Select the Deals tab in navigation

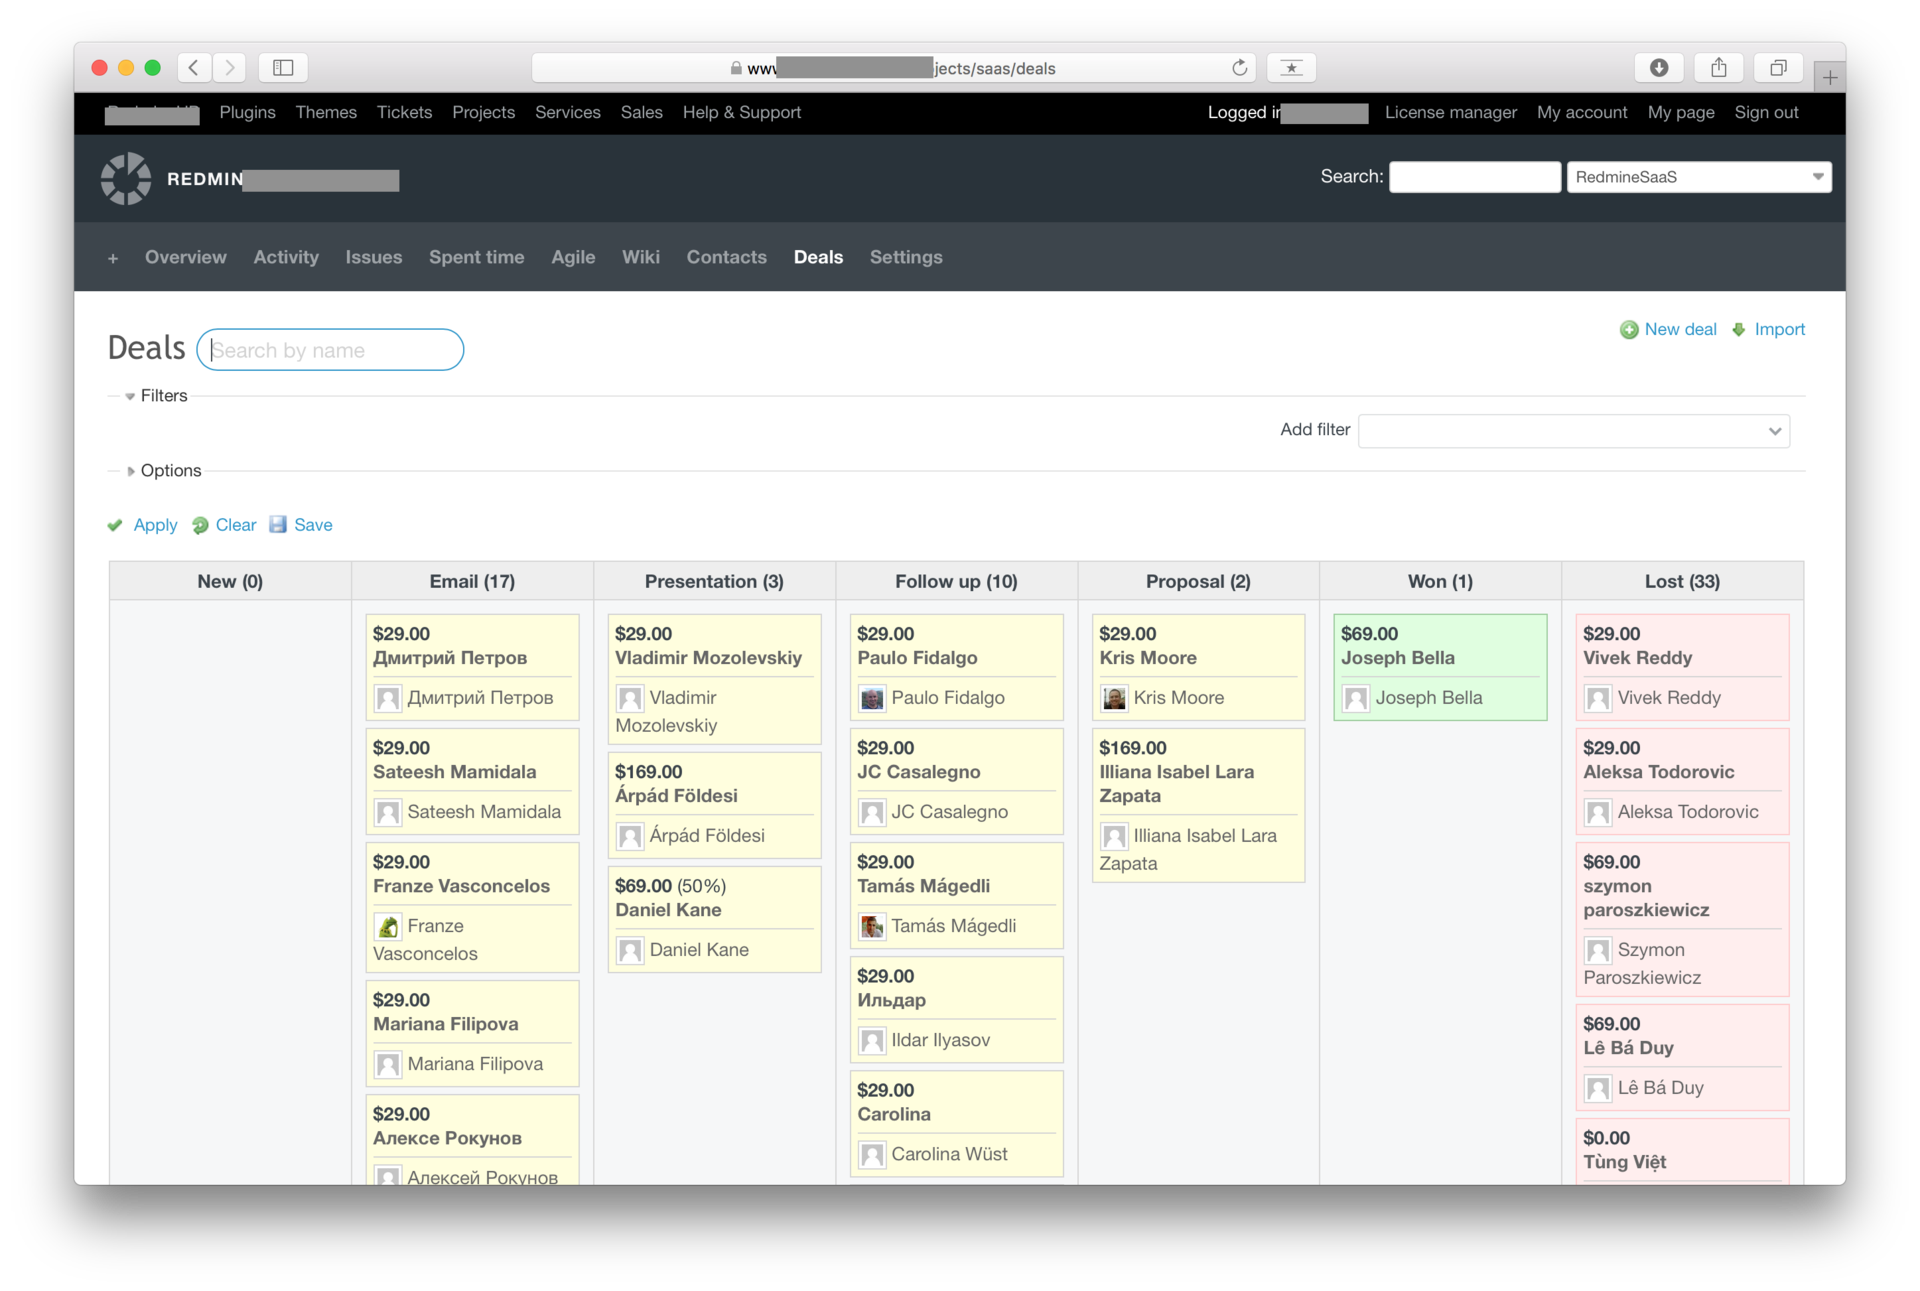(818, 256)
